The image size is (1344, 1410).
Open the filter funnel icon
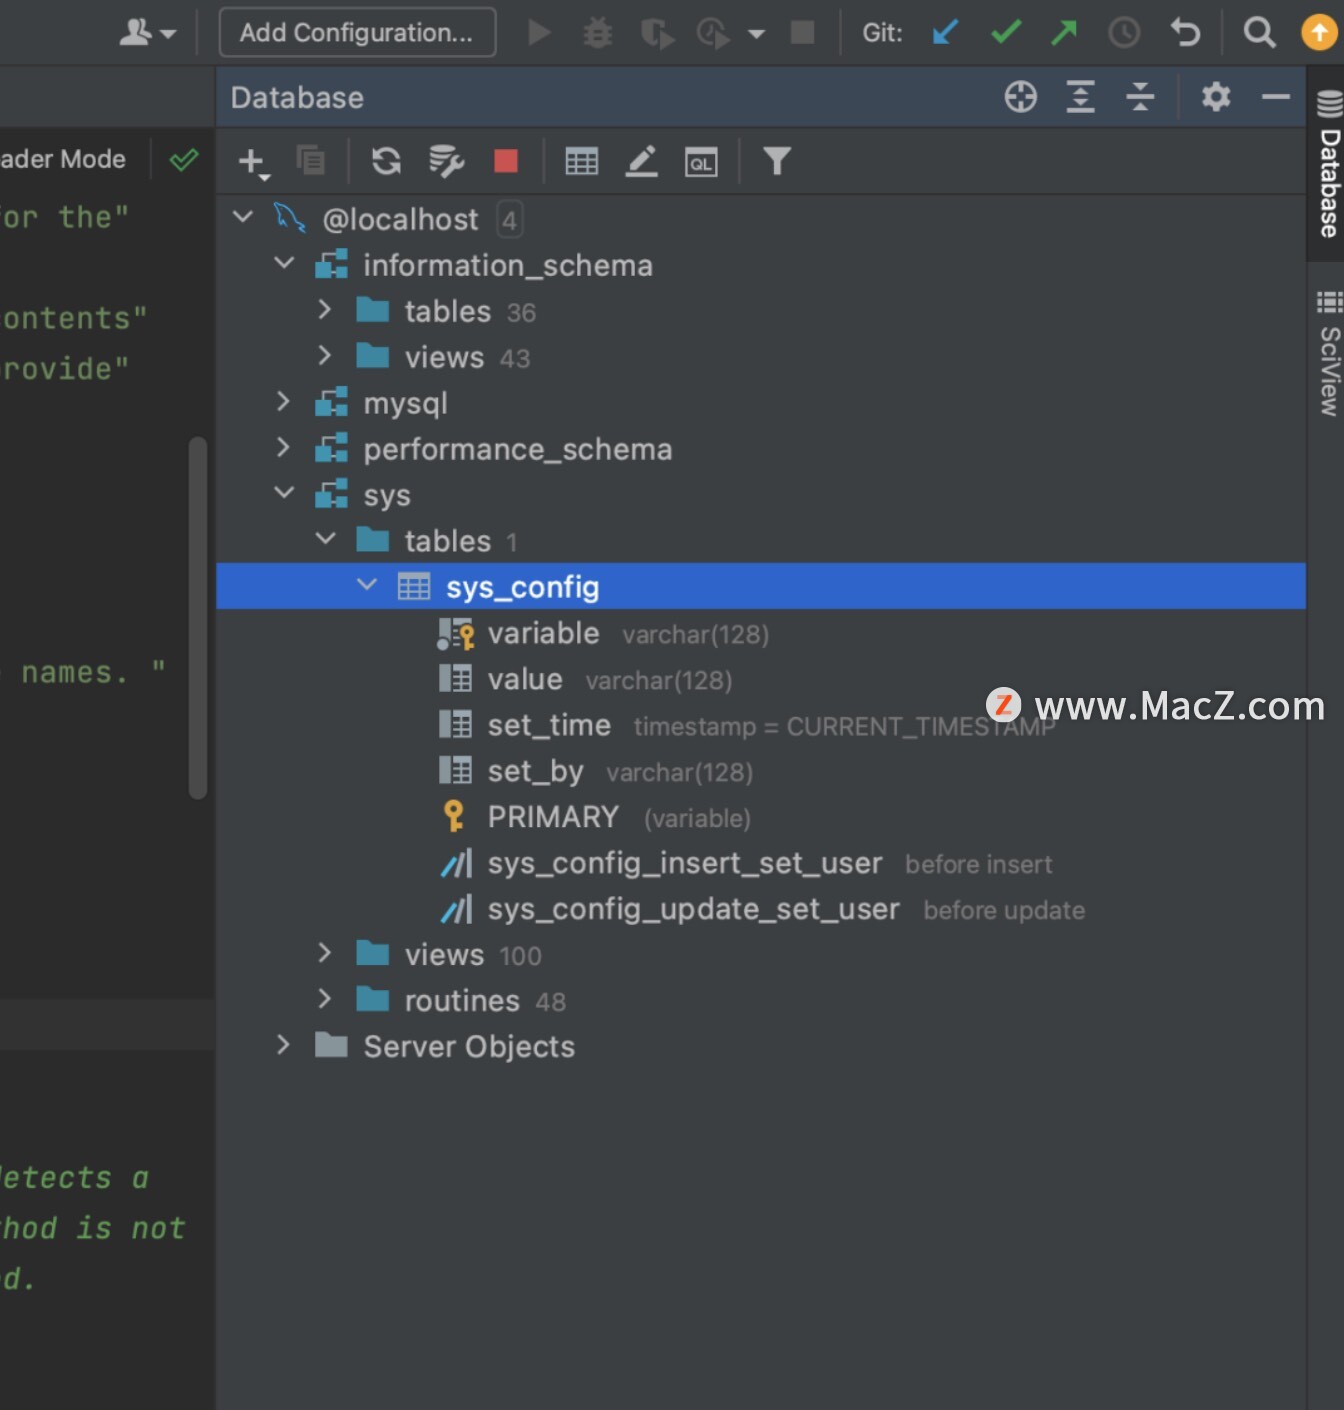tap(777, 161)
